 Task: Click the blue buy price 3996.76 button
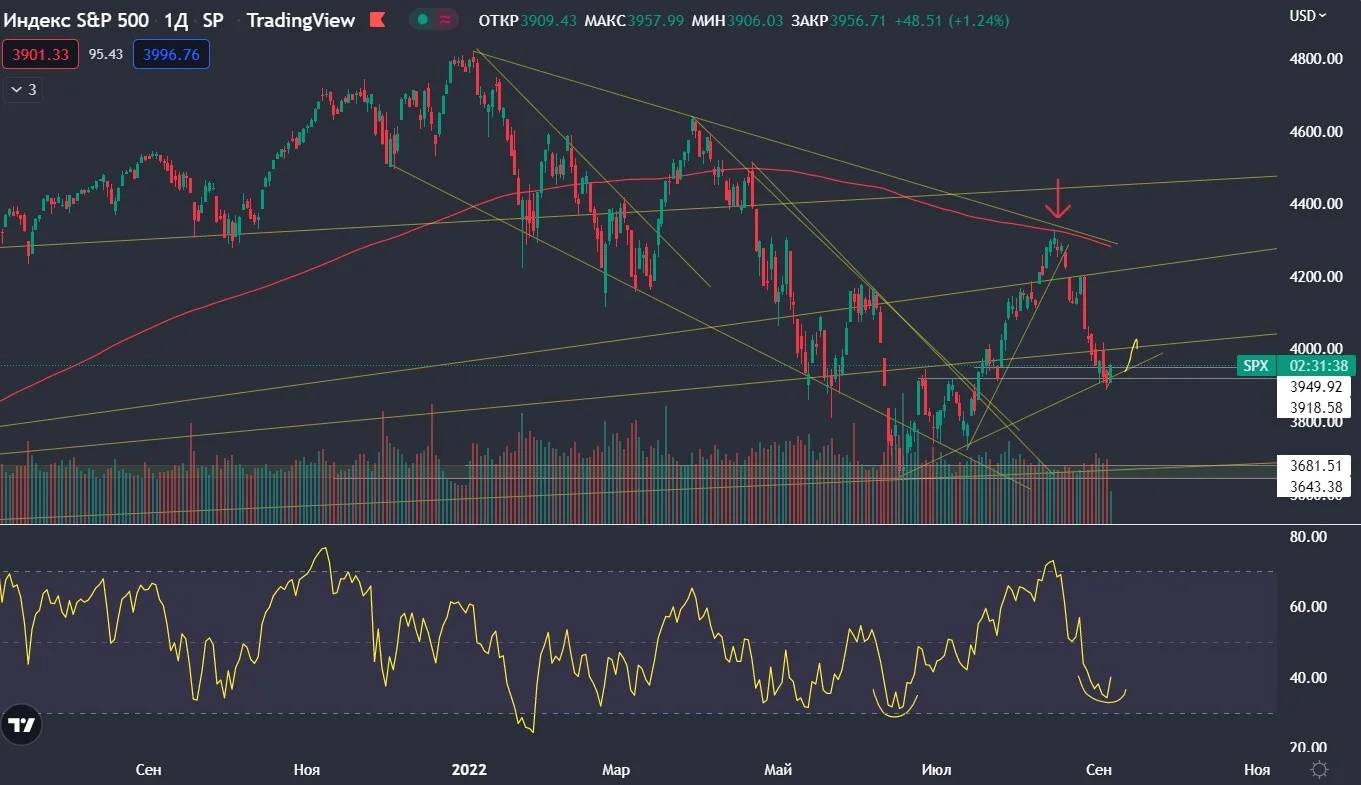click(x=170, y=54)
